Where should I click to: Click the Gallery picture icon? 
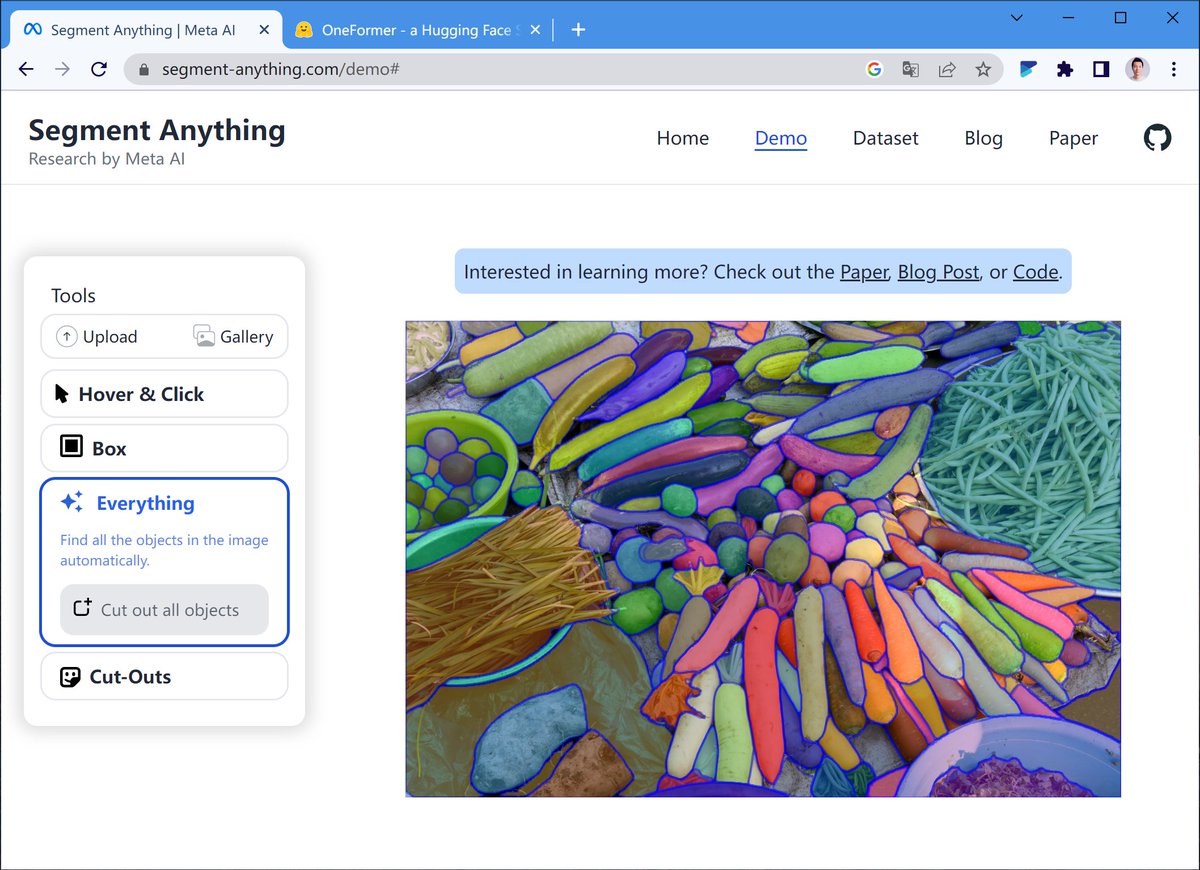(204, 337)
